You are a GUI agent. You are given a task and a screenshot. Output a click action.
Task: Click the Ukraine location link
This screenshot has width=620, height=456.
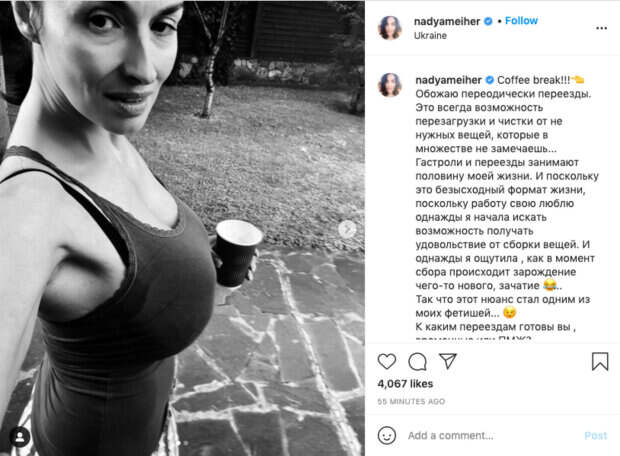click(430, 36)
